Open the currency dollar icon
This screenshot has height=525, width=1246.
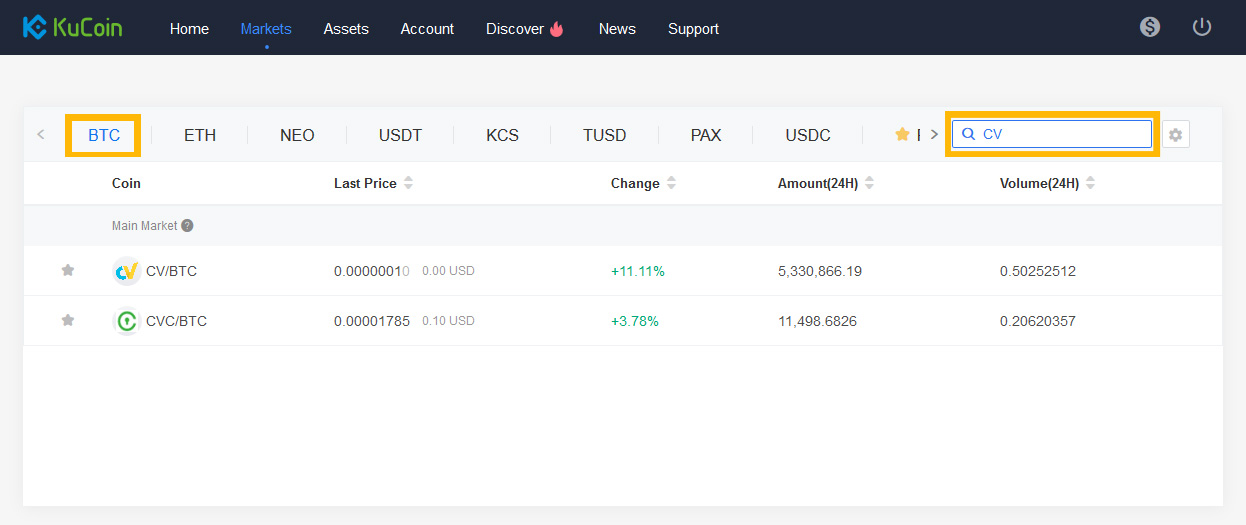(1150, 27)
